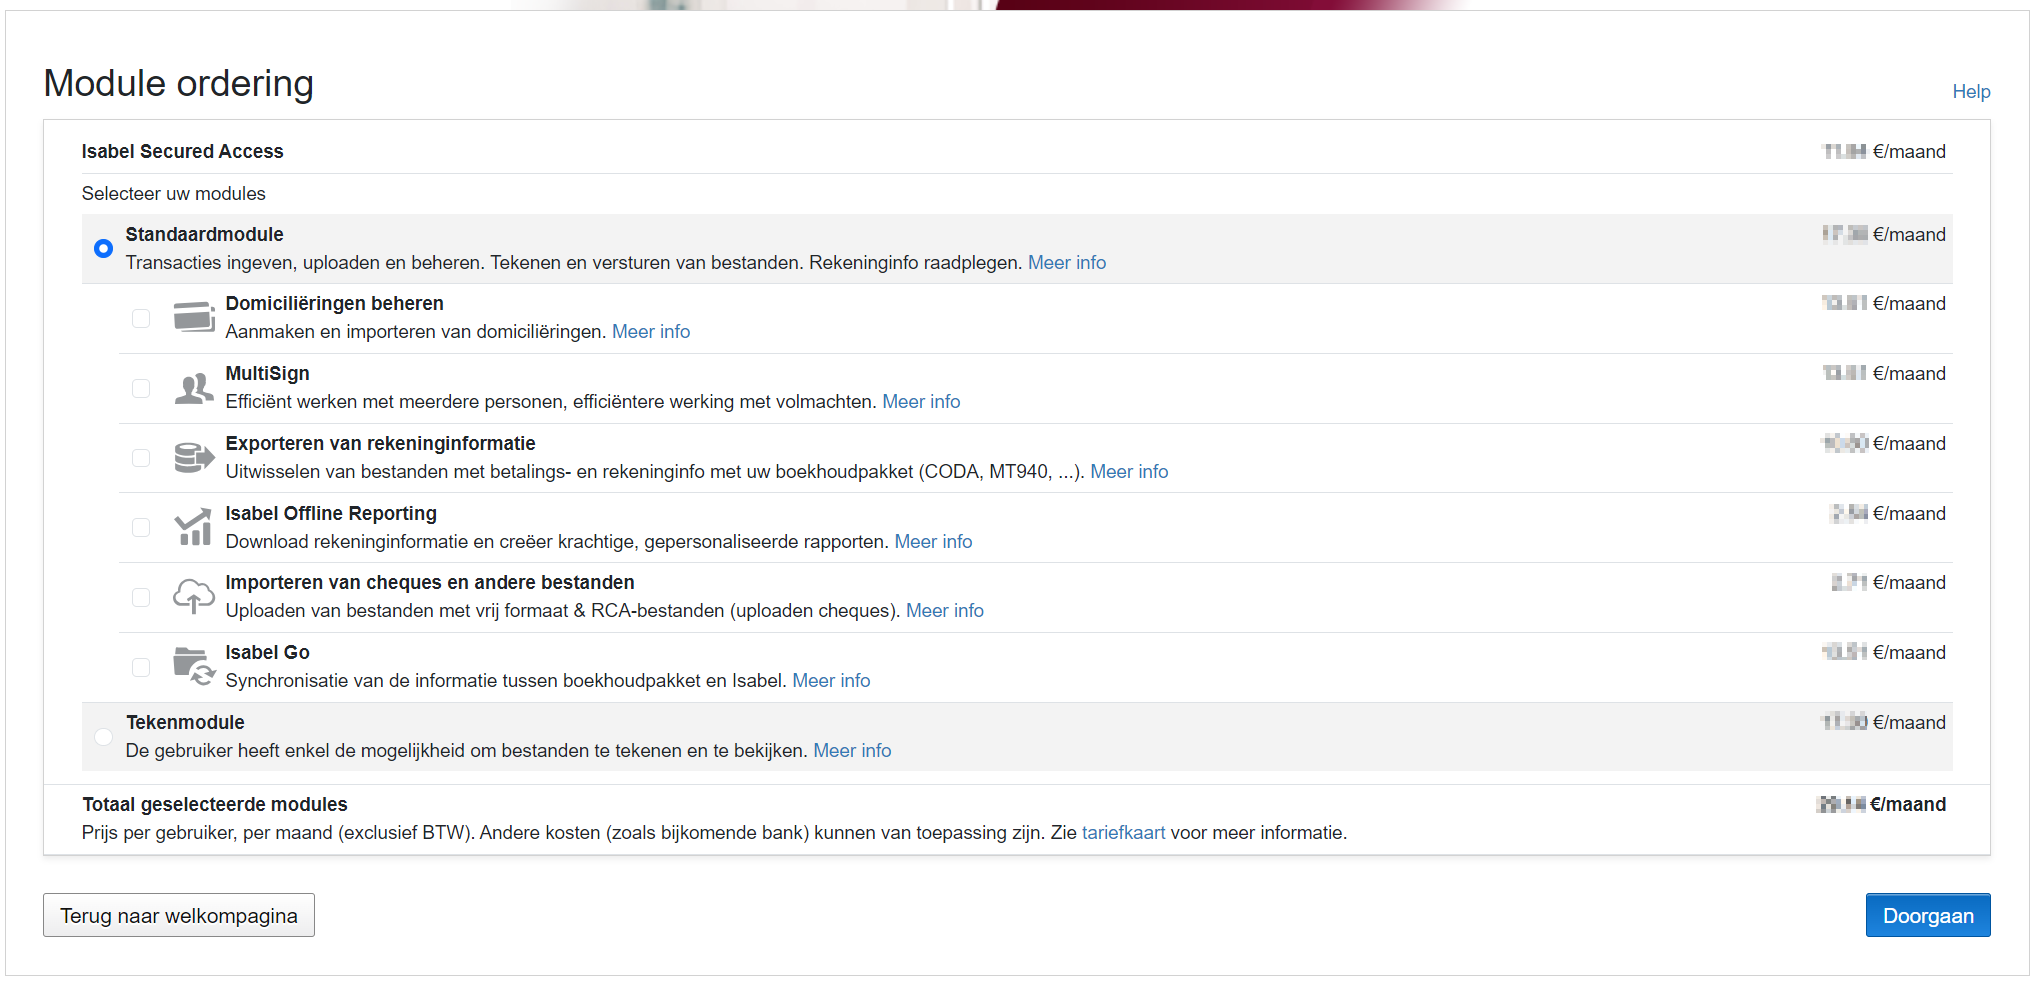Click the Selecteer uw modules text

tap(173, 193)
